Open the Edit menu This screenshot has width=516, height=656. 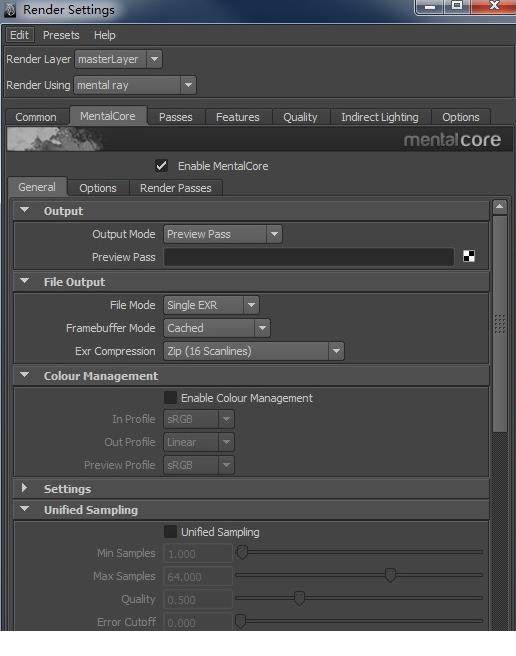(19, 35)
